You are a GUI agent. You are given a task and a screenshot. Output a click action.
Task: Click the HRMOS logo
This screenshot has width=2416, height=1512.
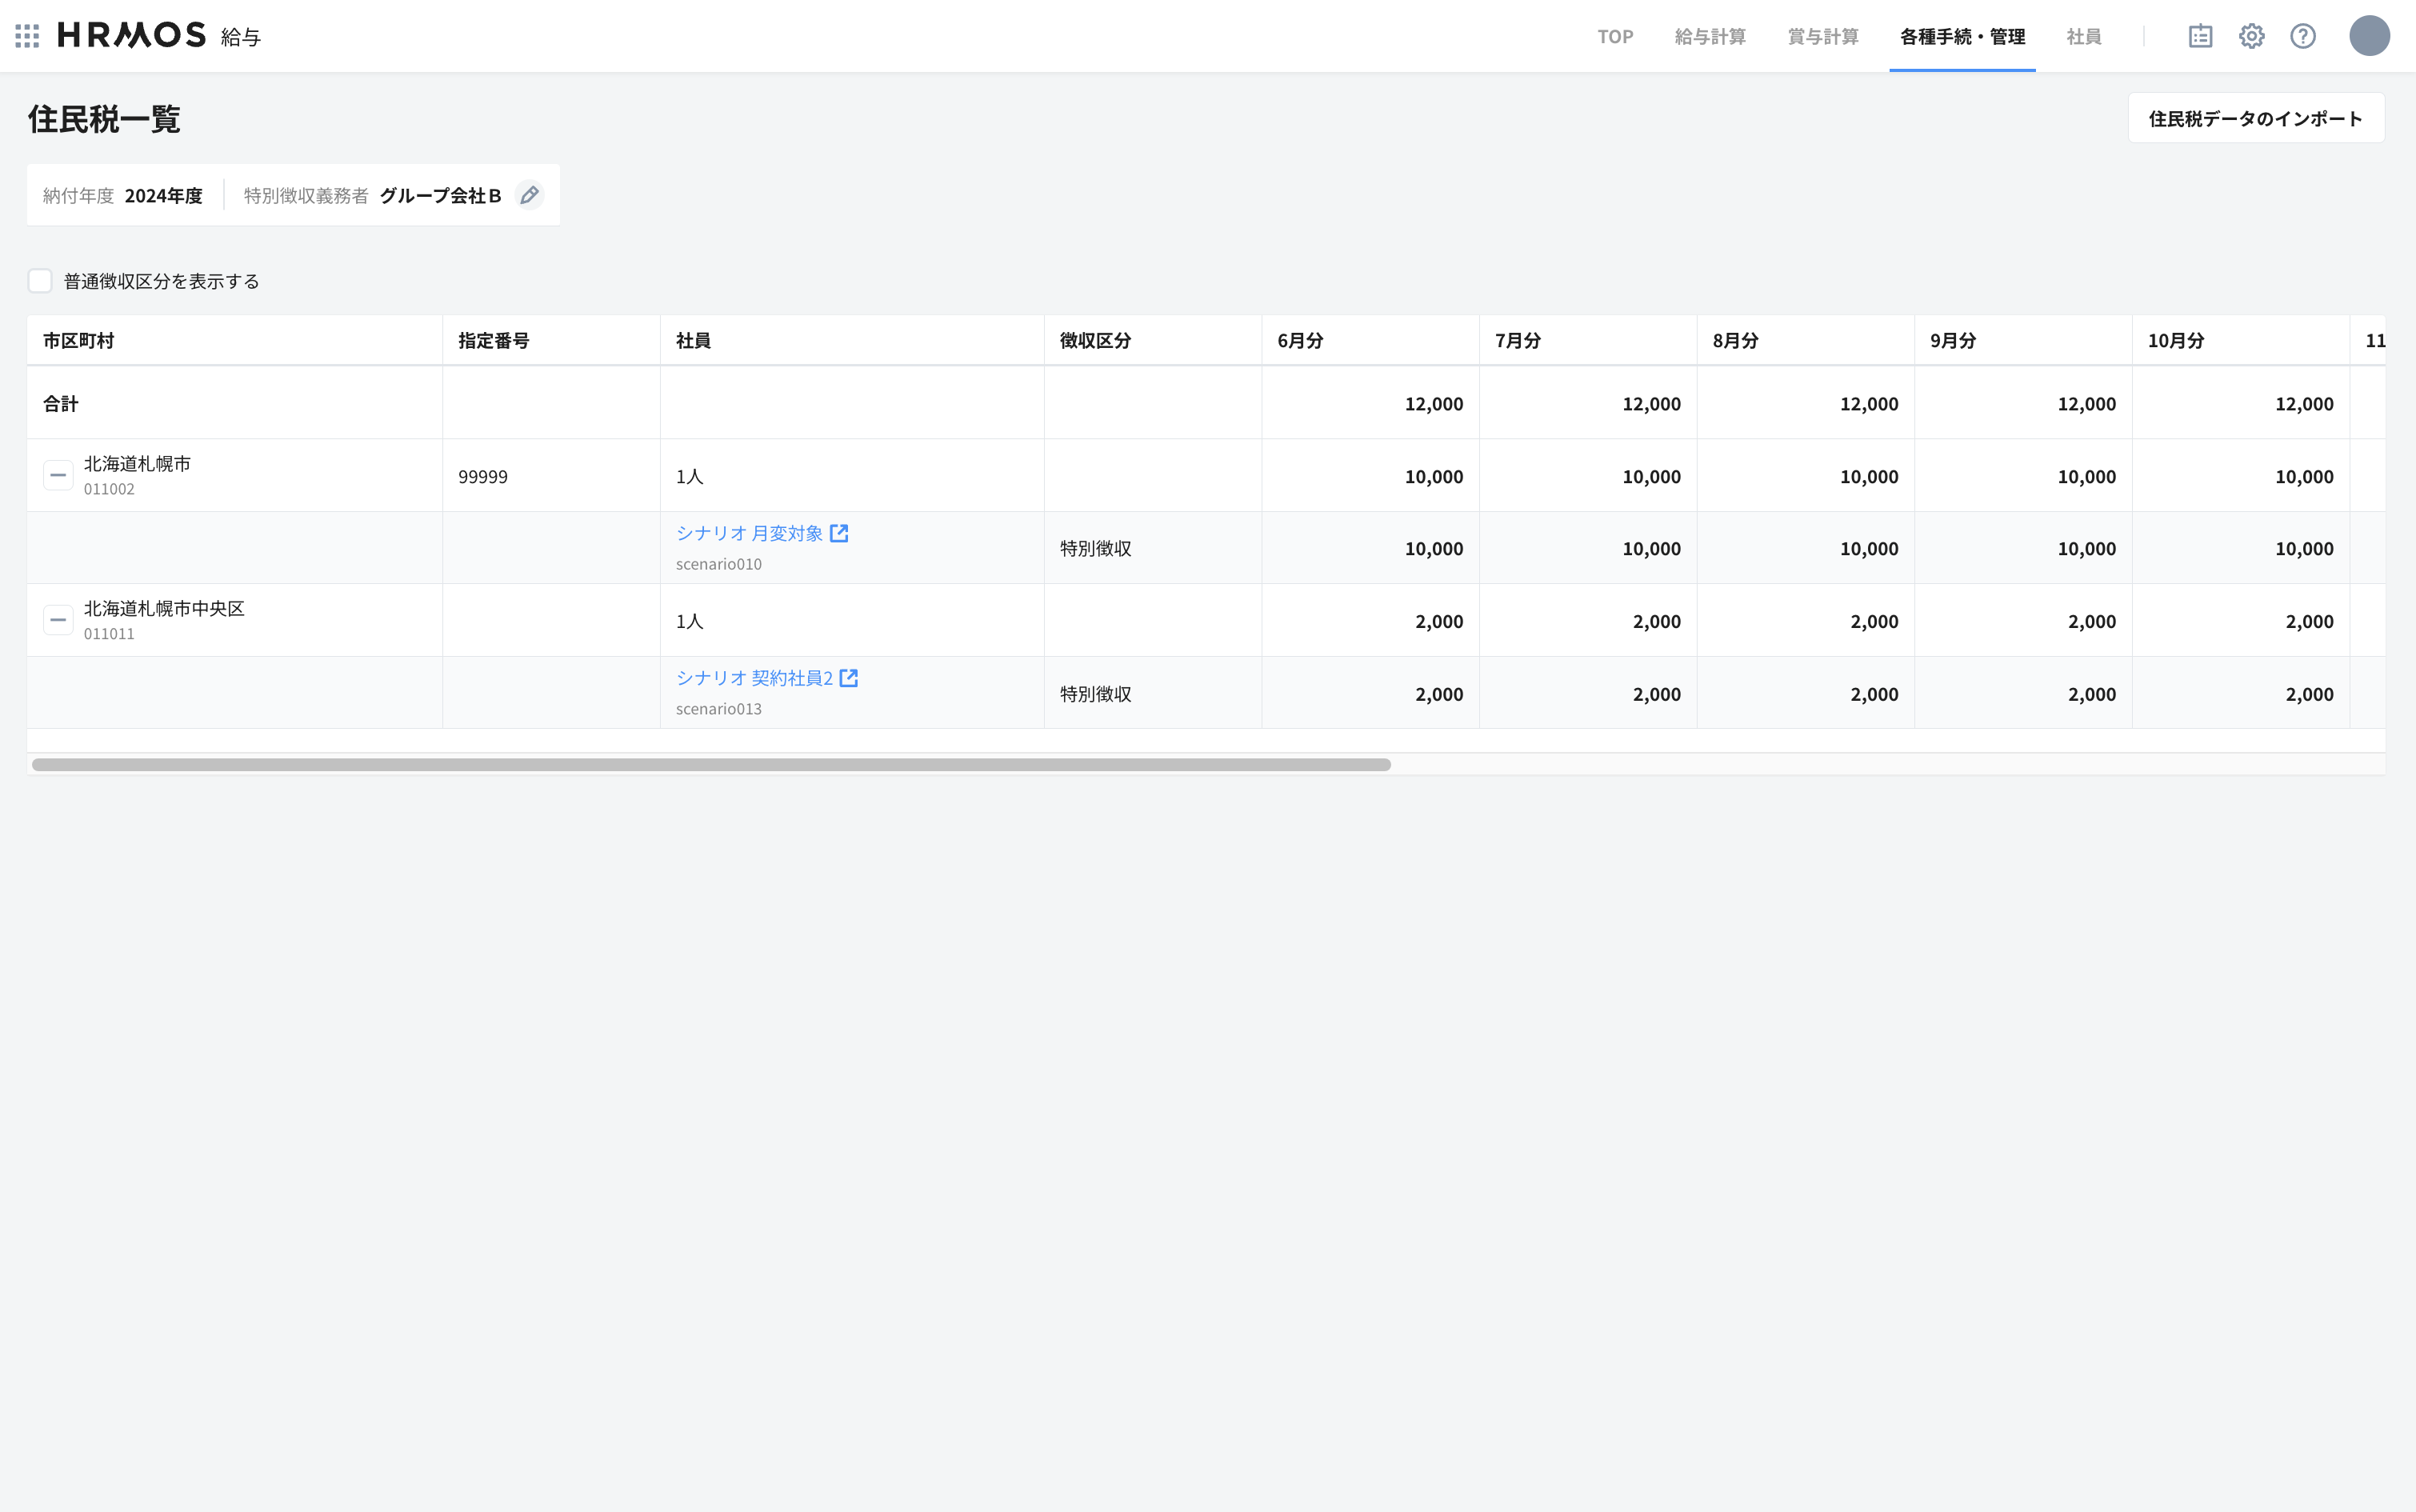132,36
